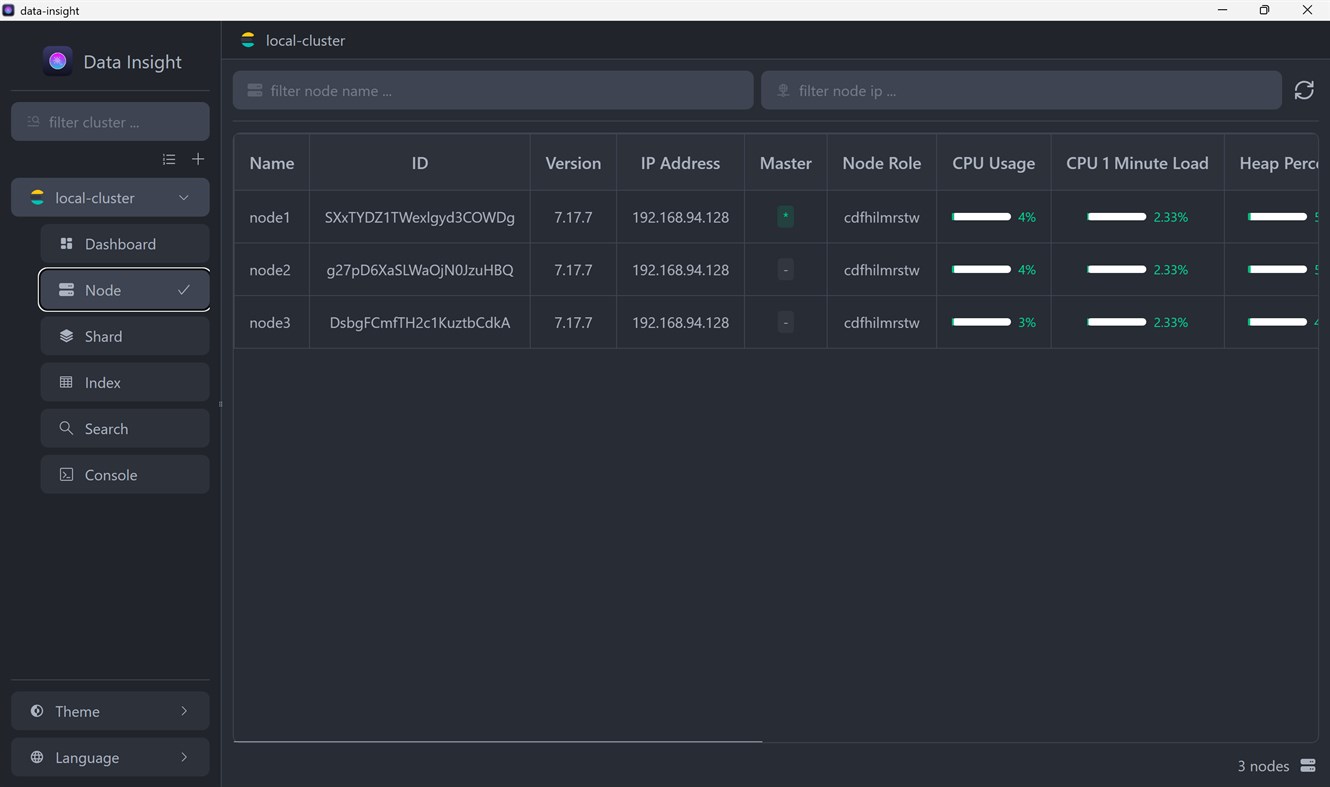Open the Search page
The height and width of the screenshot is (787, 1330).
click(125, 428)
